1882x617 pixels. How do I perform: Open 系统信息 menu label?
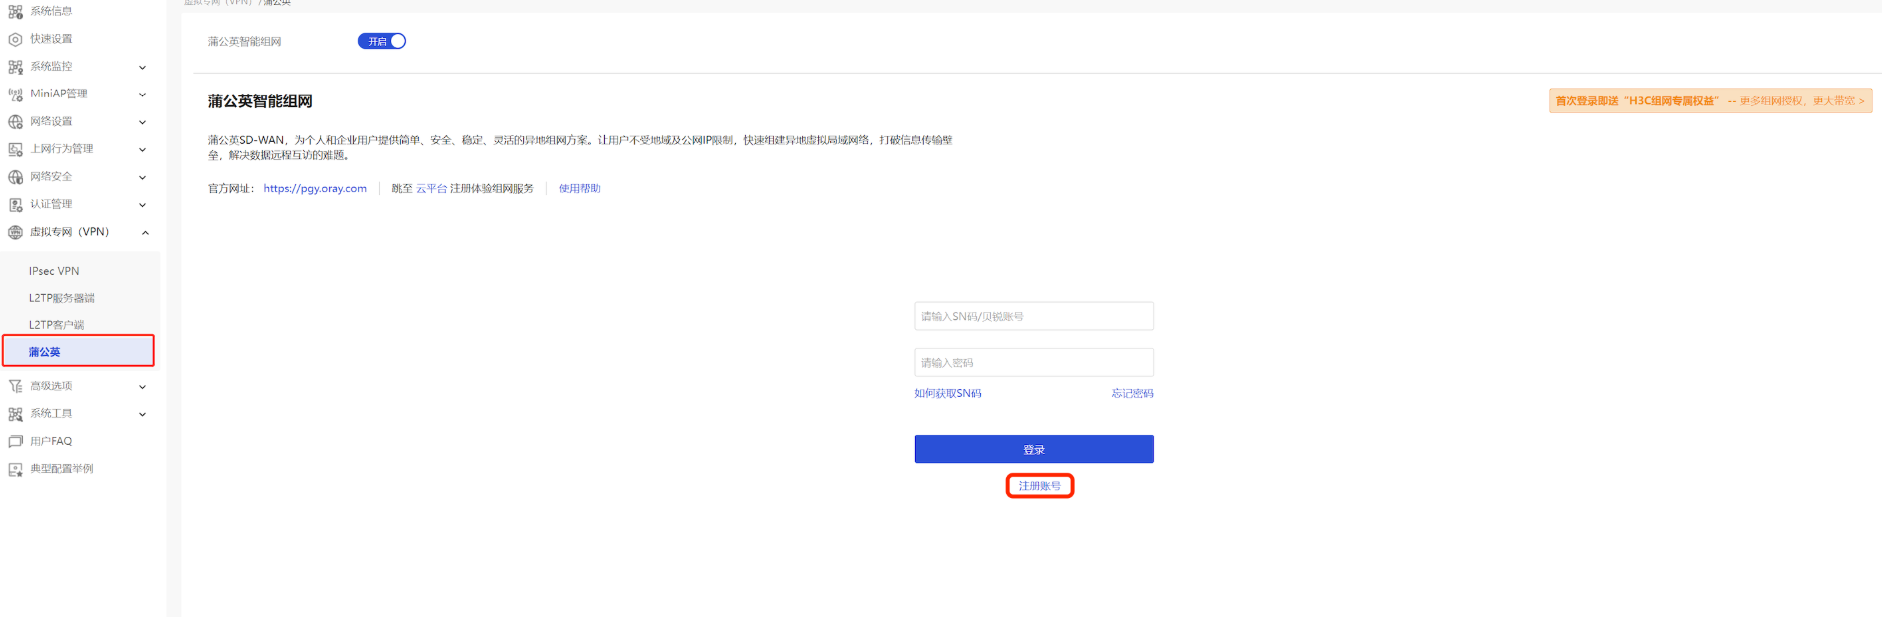click(51, 11)
